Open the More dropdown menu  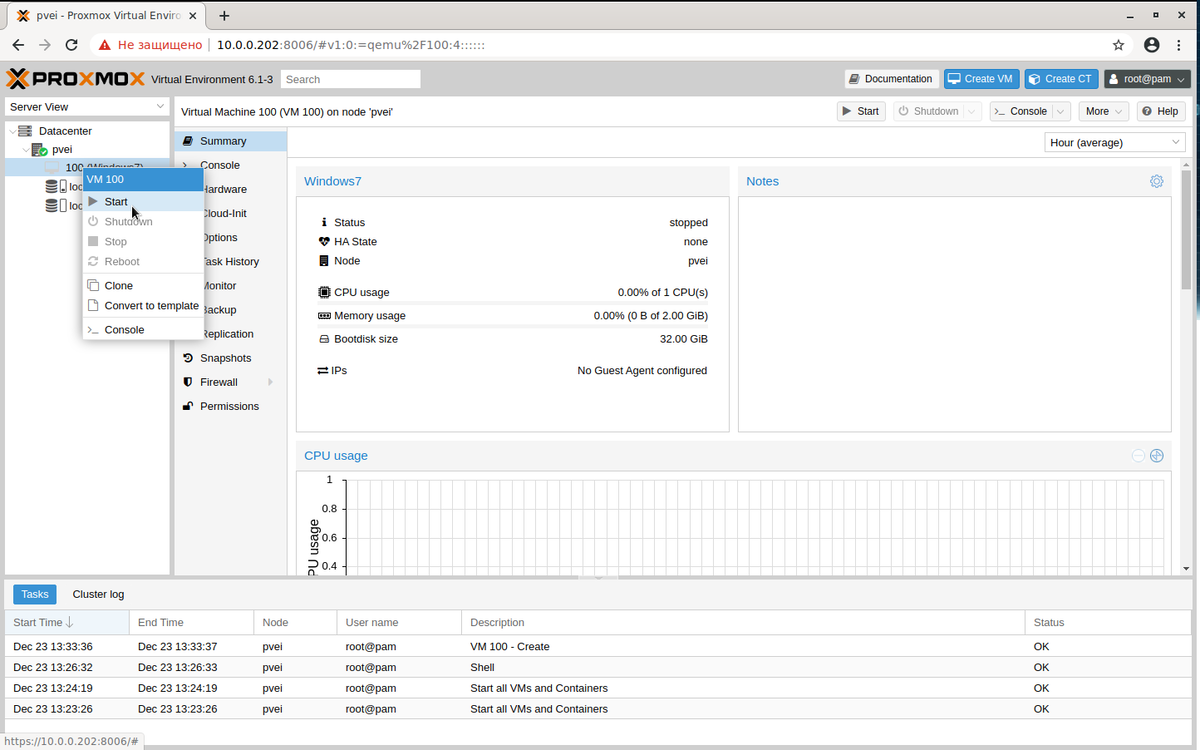click(1104, 111)
